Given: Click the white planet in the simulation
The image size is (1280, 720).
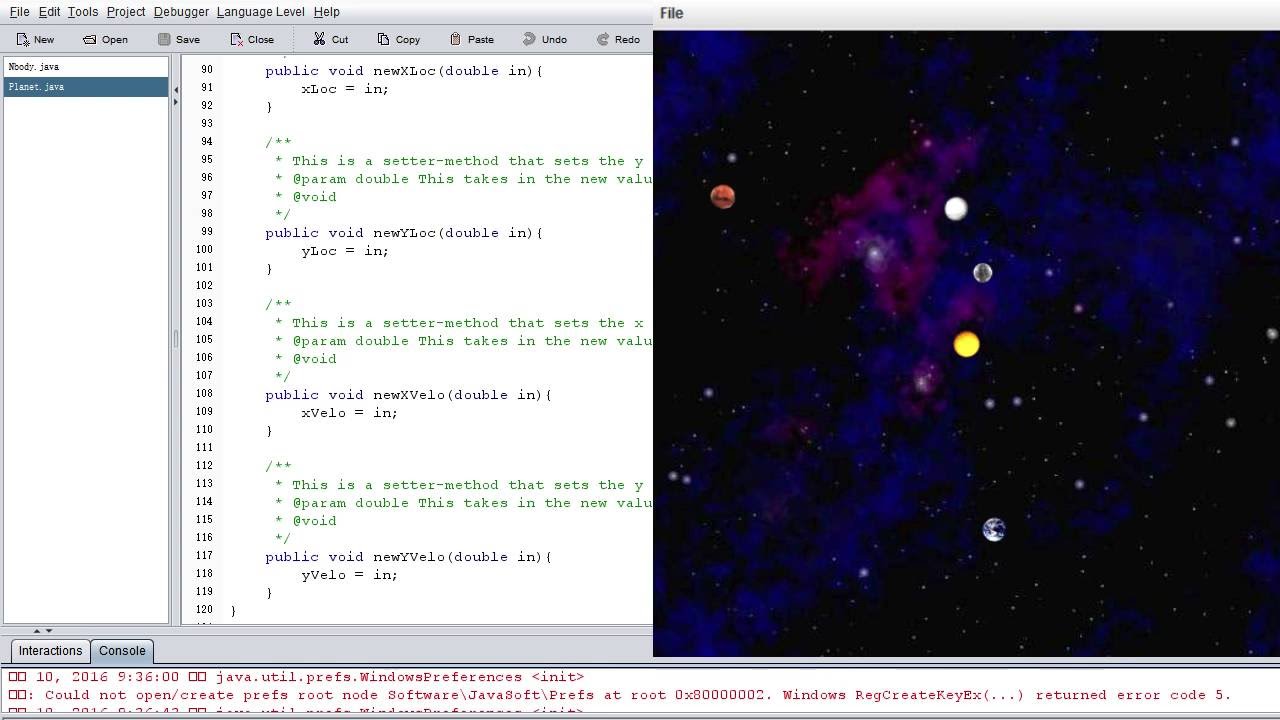Looking at the screenshot, I should click(x=956, y=208).
